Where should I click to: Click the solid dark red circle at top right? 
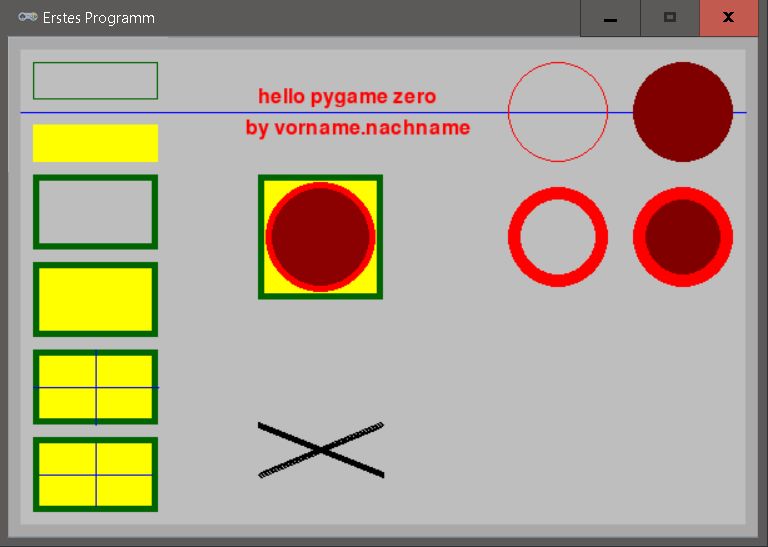tap(683, 112)
